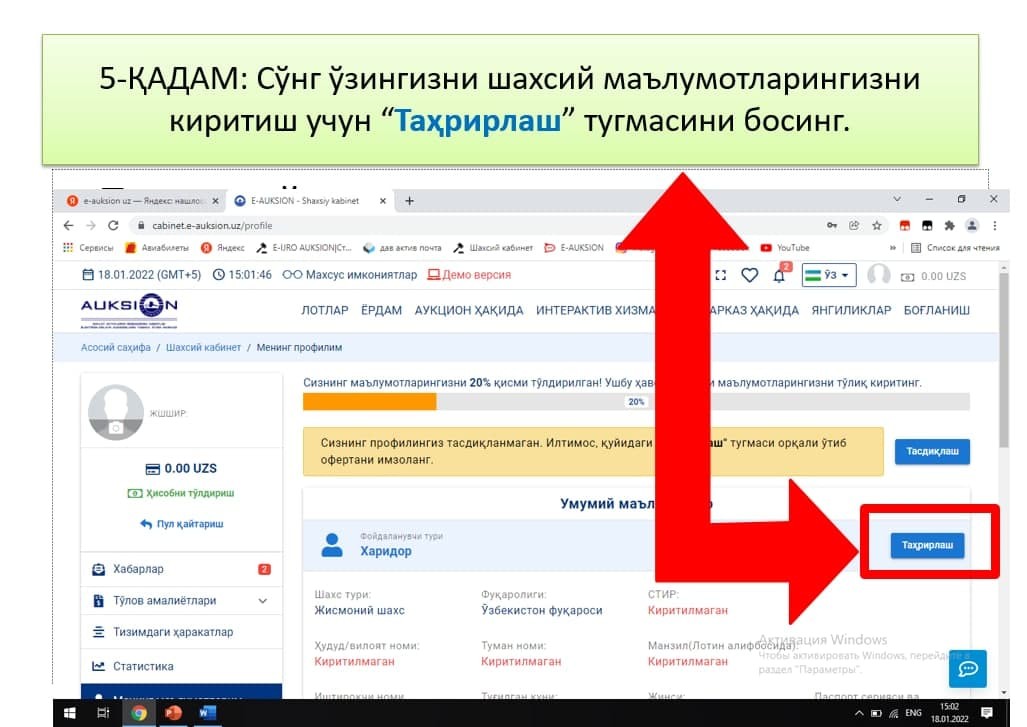Open the notifications bell icon

pyautogui.click(x=779, y=276)
